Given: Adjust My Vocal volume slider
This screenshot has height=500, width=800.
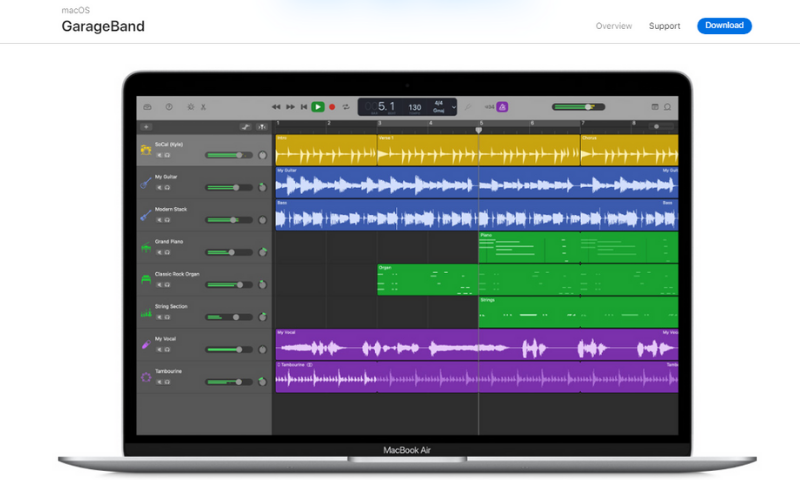Looking at the screenshot, I should click(x=229, y=349).
